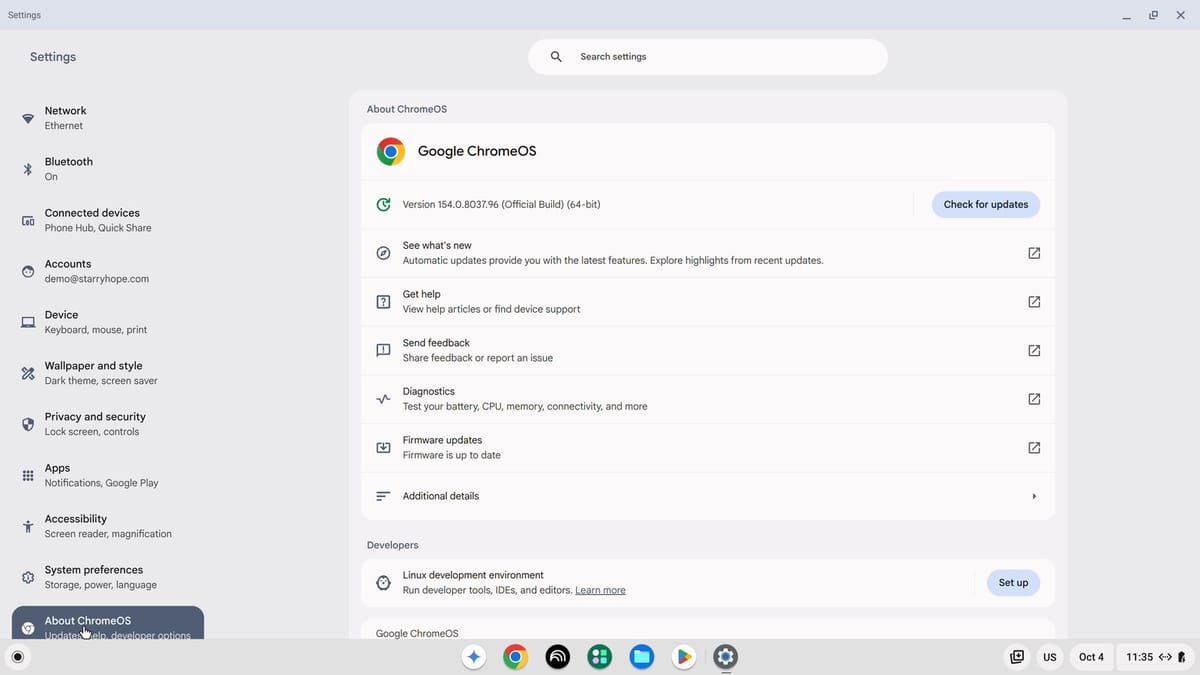Click the Firmware updates download icon

pyautogui.click(x=383, y=448)
